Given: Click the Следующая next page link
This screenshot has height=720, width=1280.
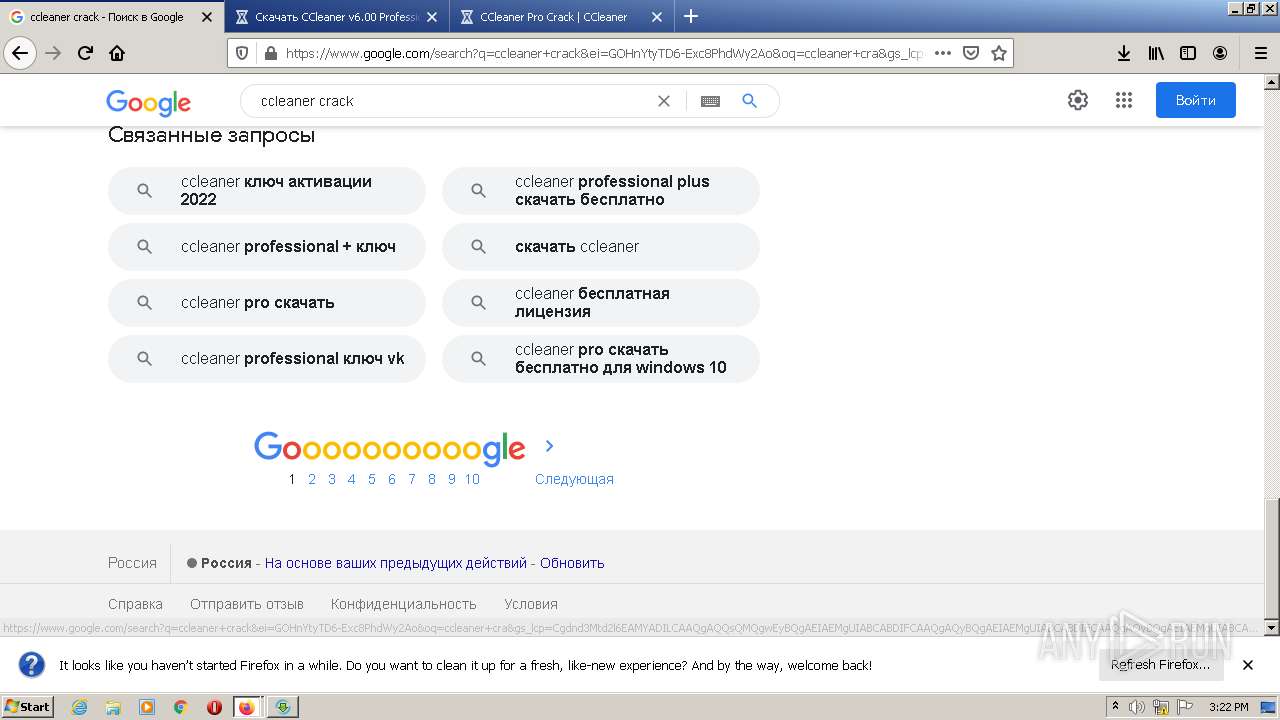Looking at the screenshot, I should click(574, 479).
